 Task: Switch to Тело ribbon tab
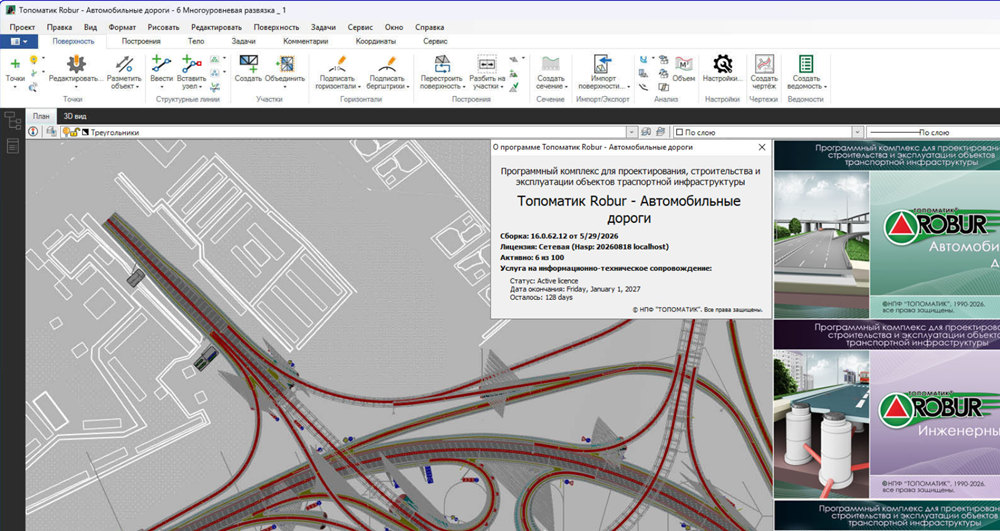(196, 41)
